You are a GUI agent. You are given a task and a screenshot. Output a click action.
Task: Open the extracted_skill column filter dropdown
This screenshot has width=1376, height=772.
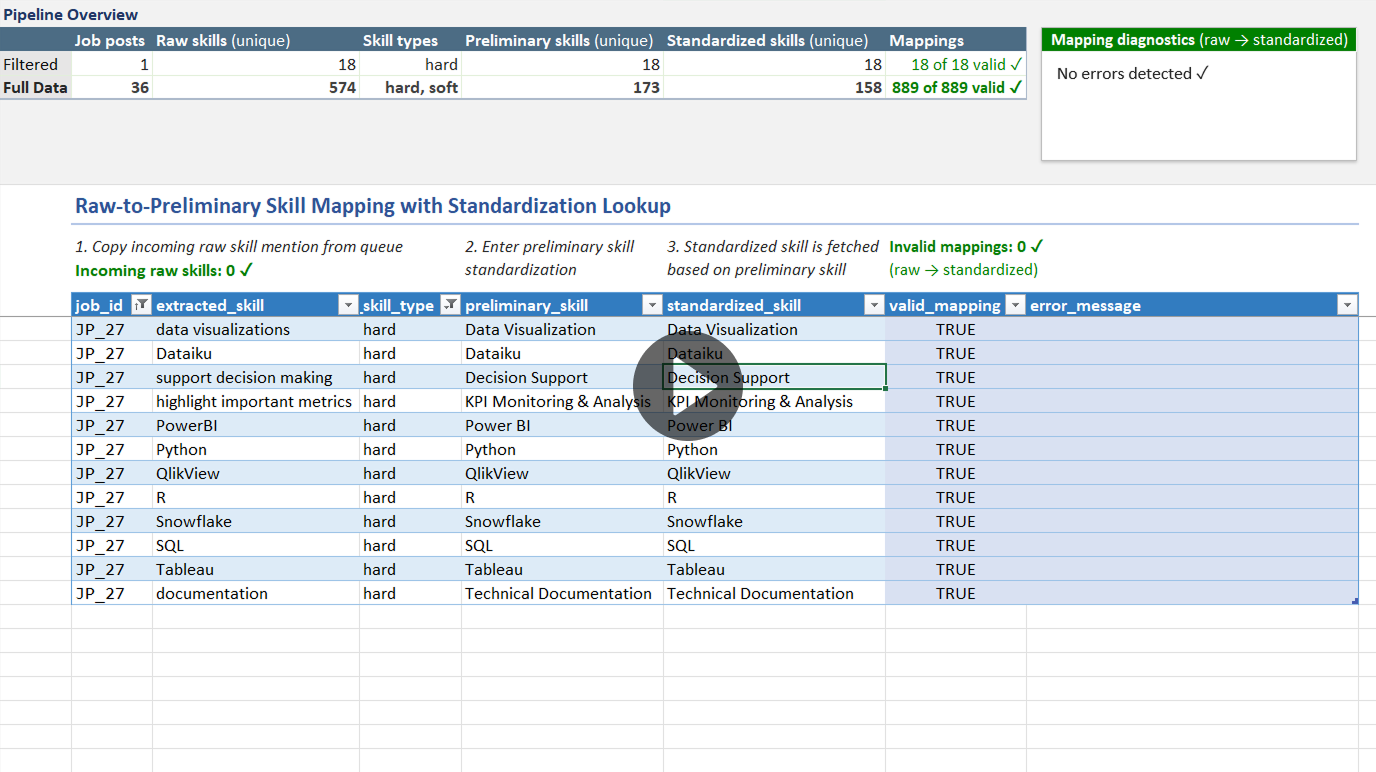pos(348,305)
